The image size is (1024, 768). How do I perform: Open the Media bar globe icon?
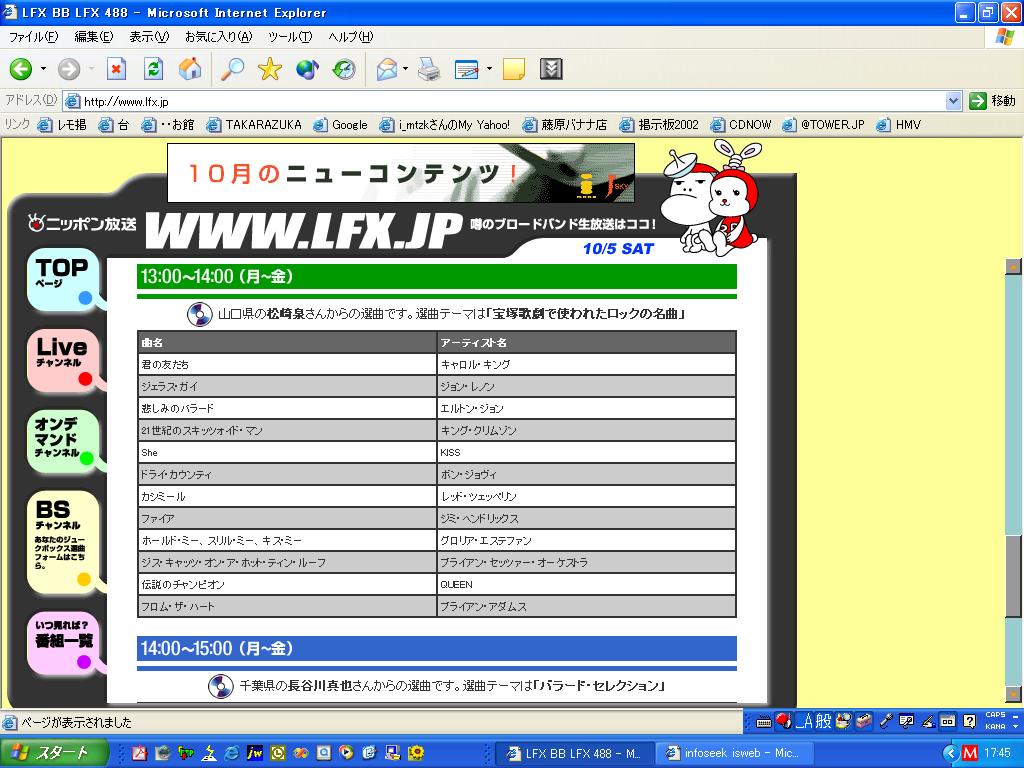click(x=307, y=69)
